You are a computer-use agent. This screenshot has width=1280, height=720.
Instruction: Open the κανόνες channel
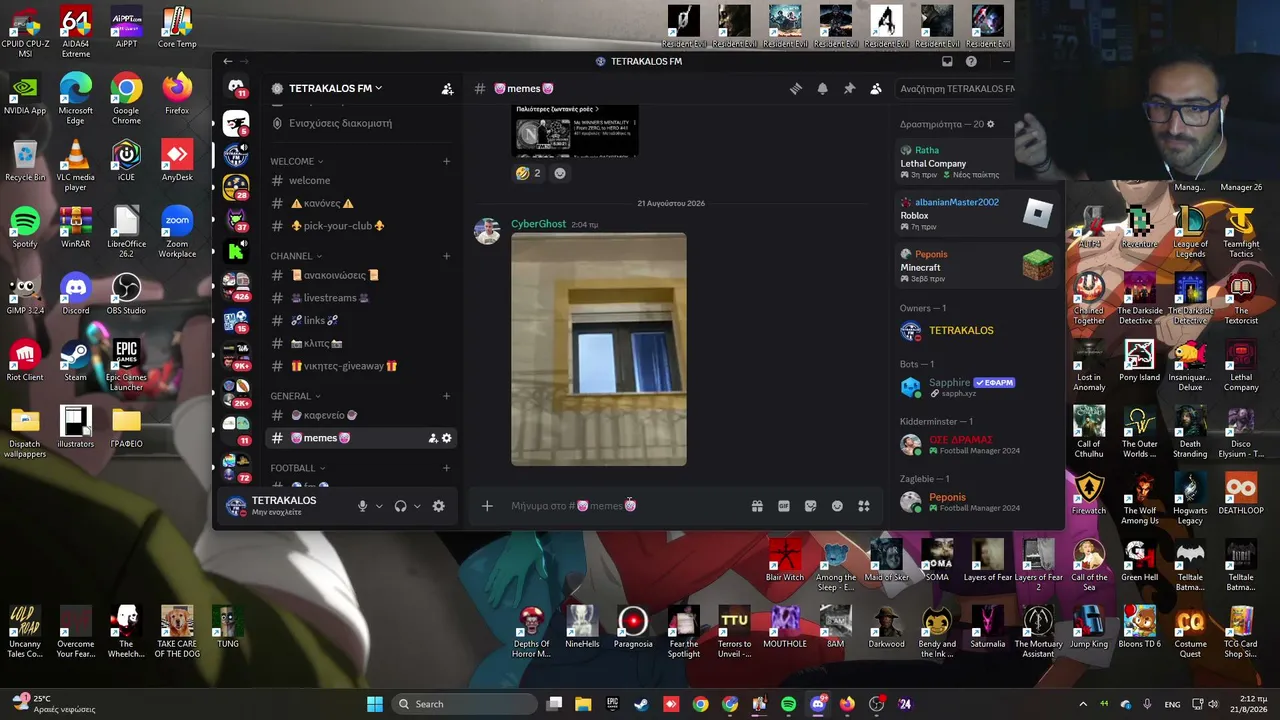click(x=360, y=203)
